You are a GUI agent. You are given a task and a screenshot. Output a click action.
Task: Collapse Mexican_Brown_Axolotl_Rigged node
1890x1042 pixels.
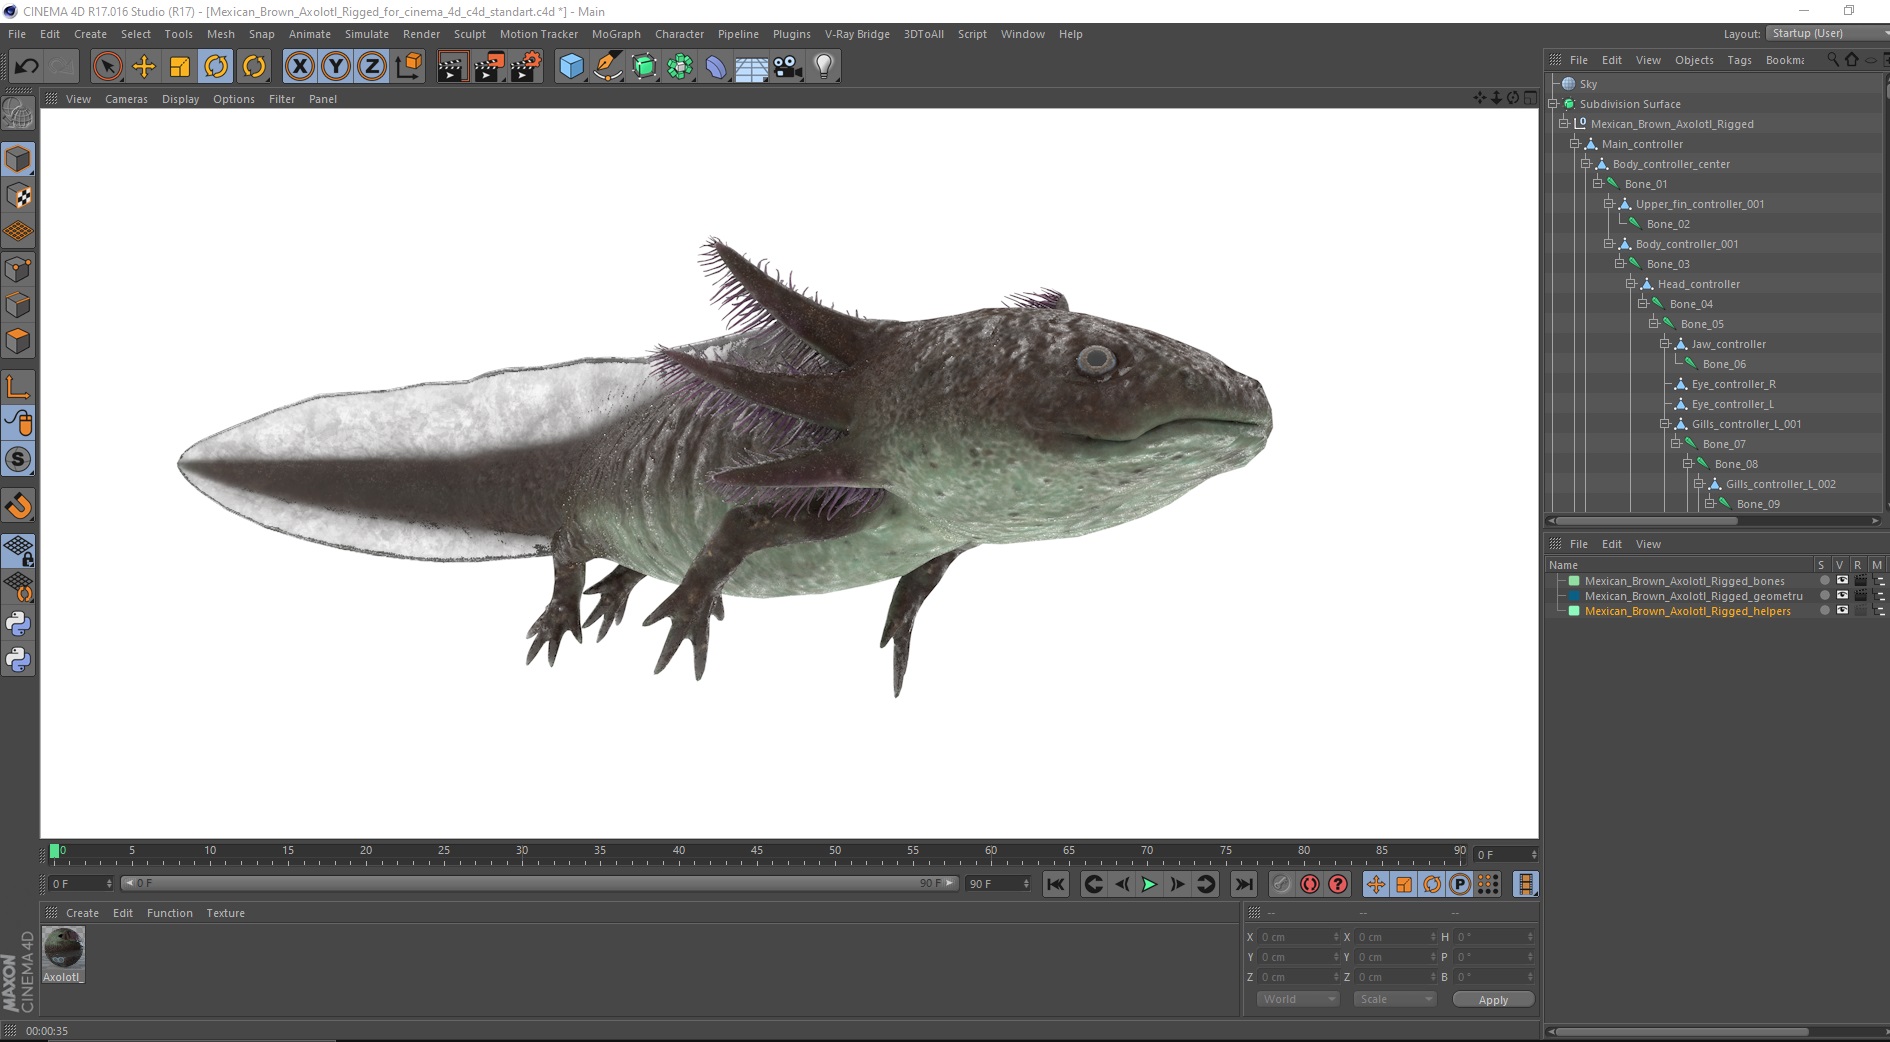[1564, 124]
